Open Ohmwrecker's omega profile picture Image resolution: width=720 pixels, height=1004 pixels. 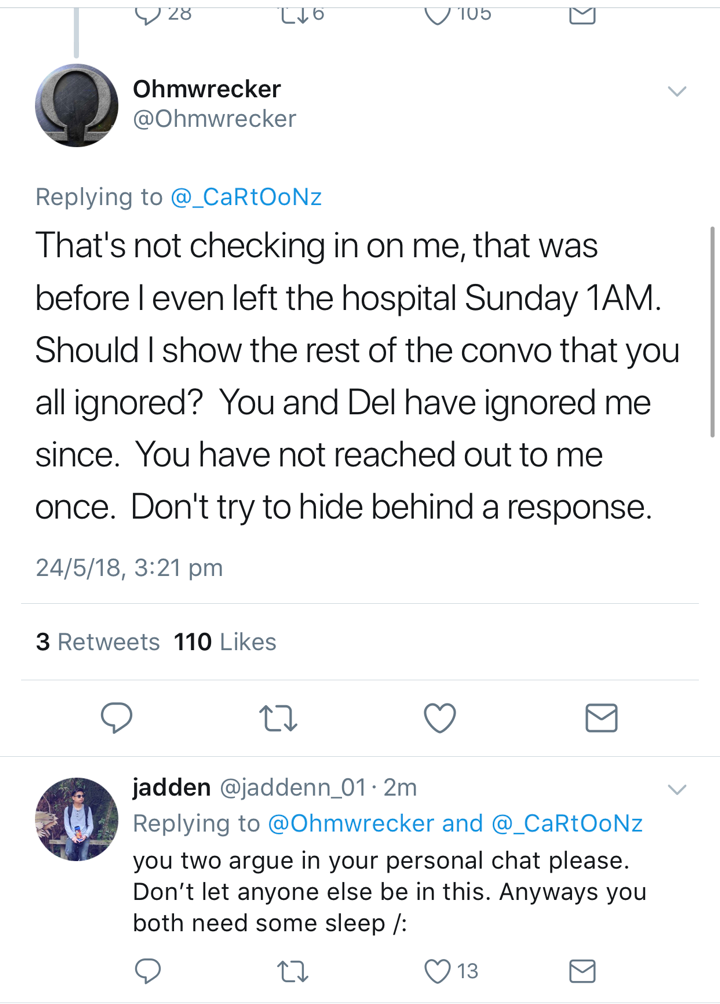76,105
